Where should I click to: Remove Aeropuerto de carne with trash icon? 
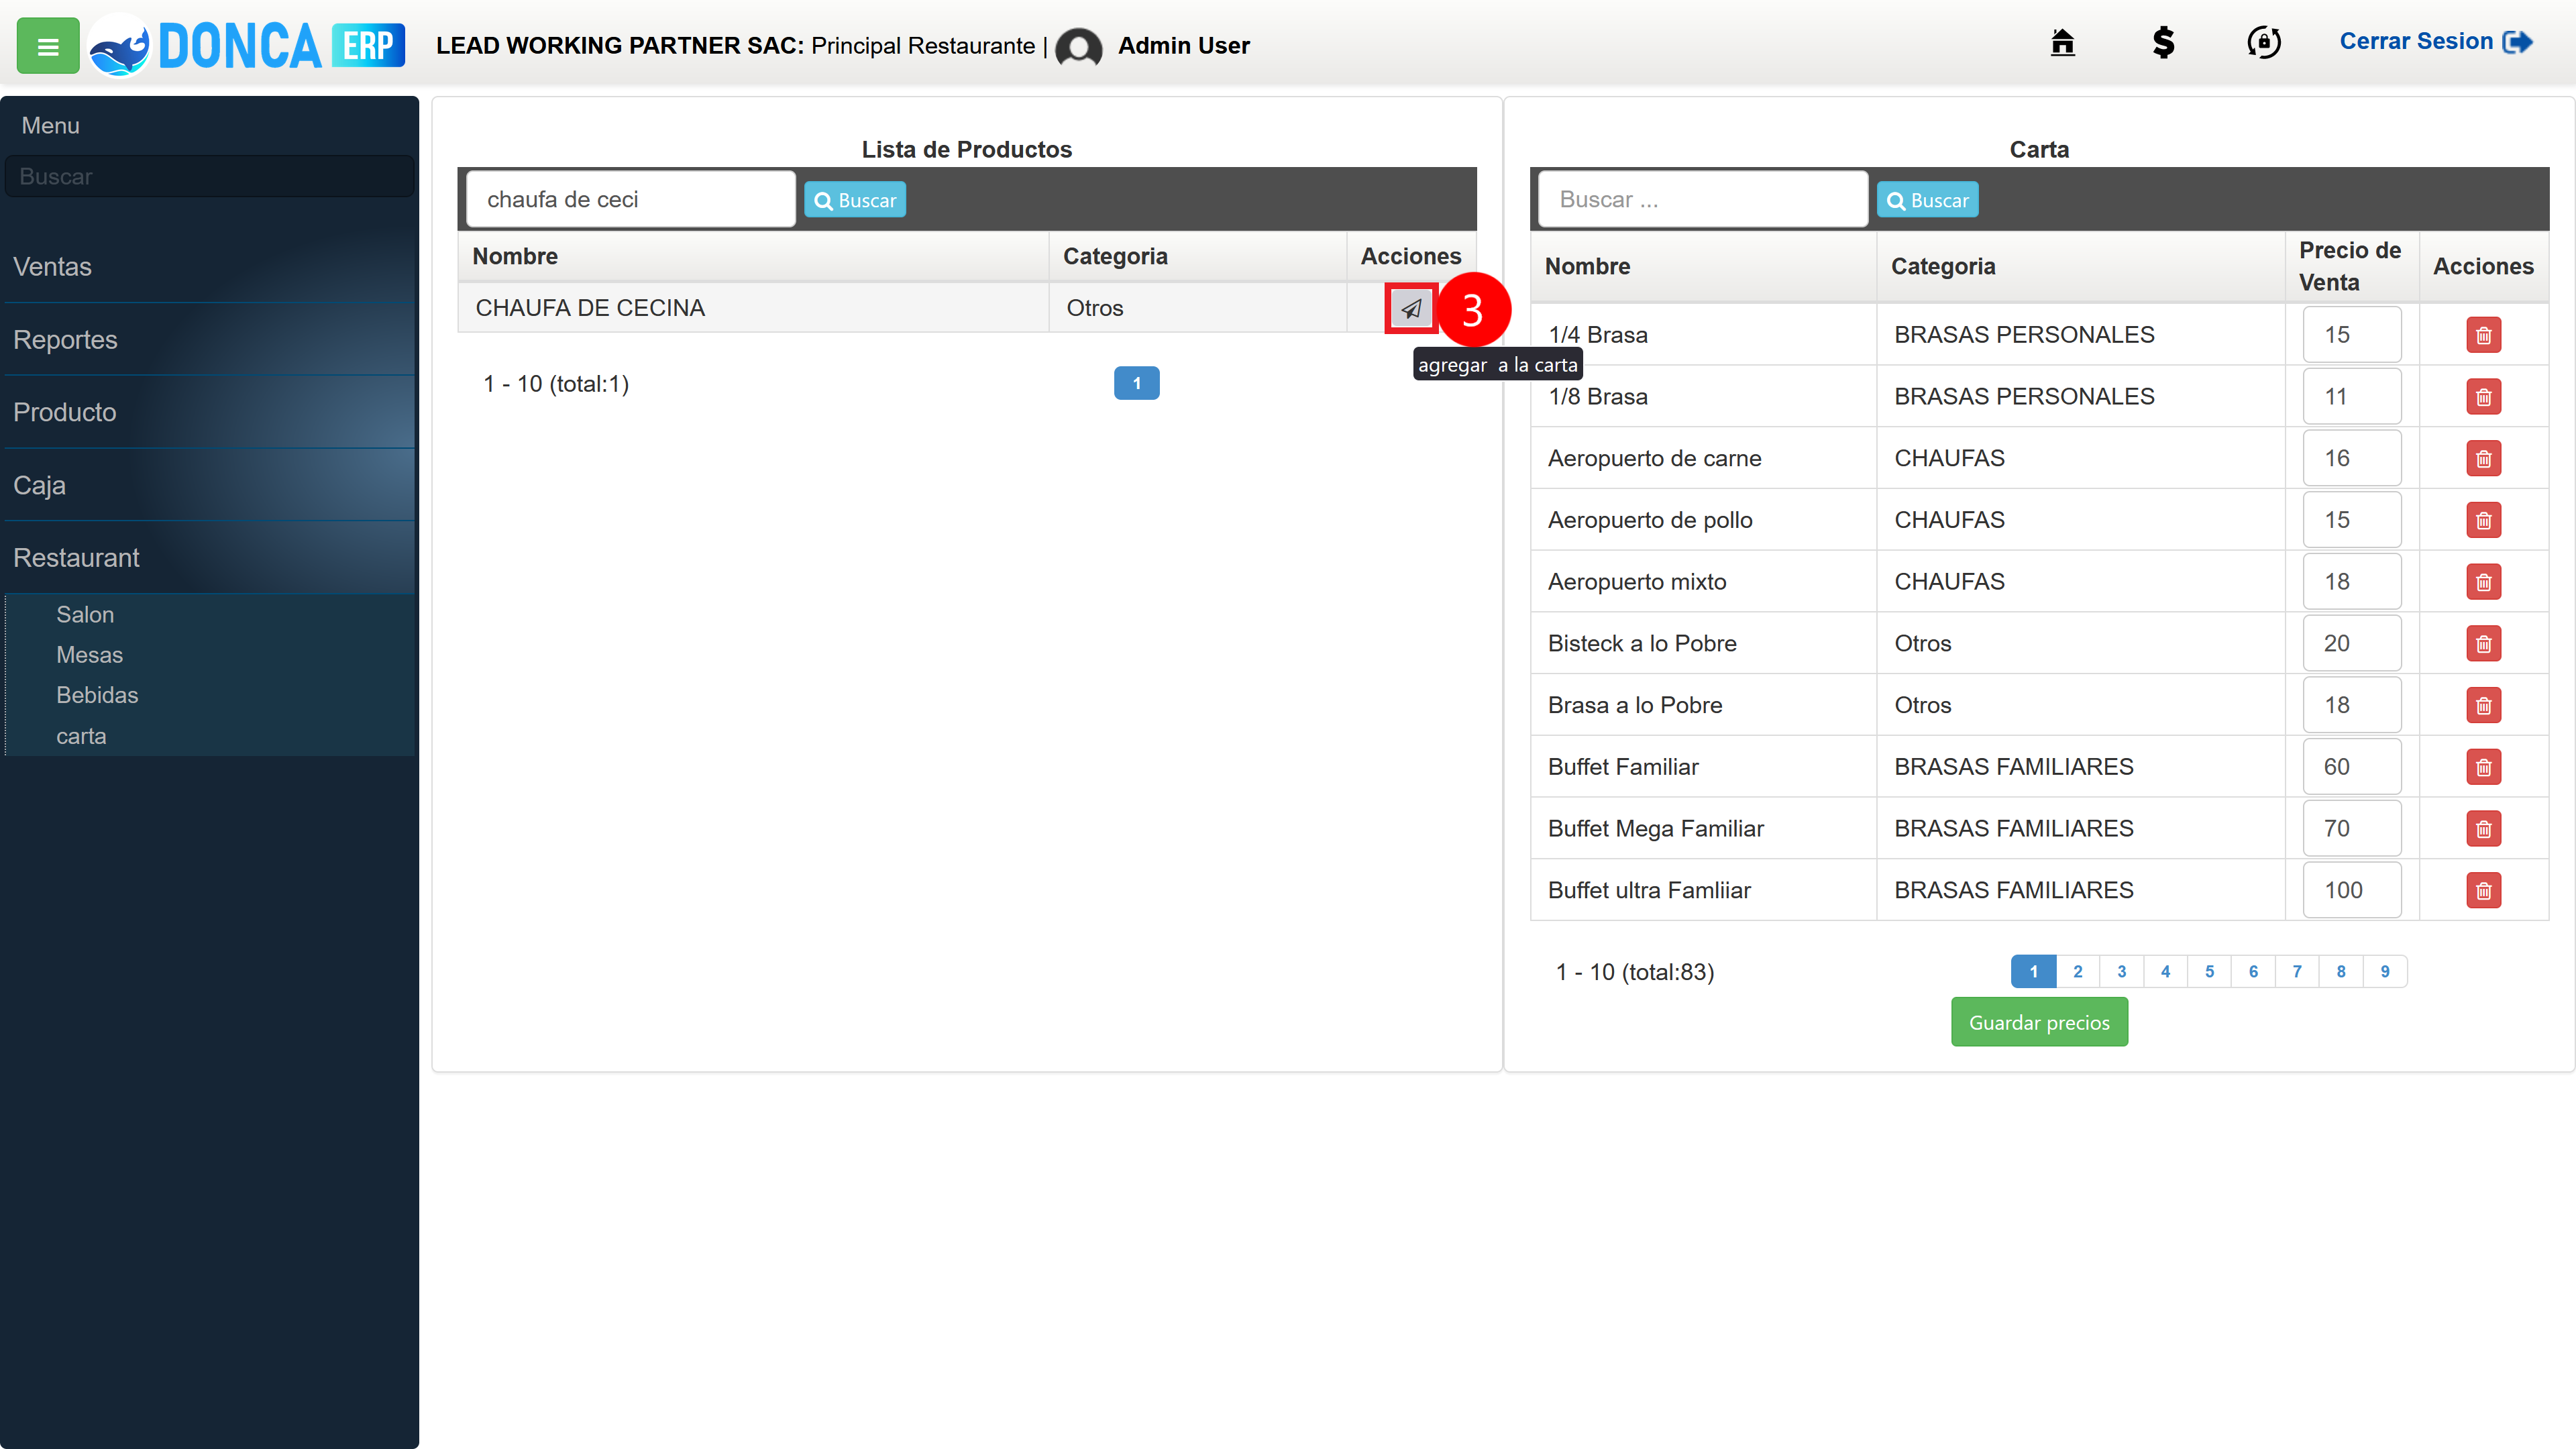coord(2483,459)
